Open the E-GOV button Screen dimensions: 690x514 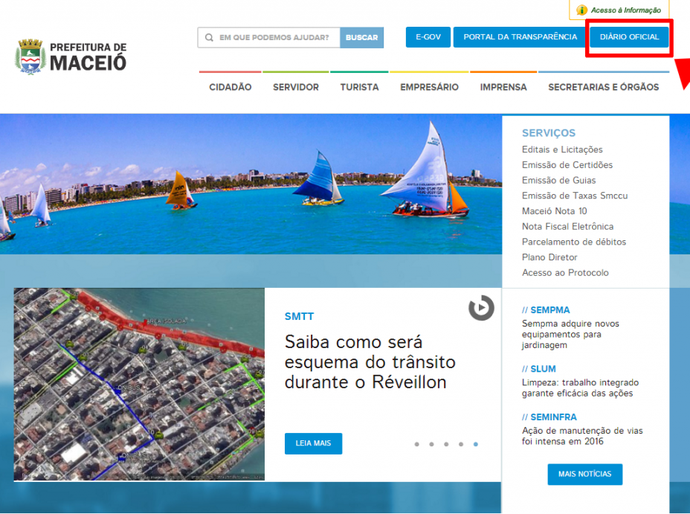click(x=428, y=37)
